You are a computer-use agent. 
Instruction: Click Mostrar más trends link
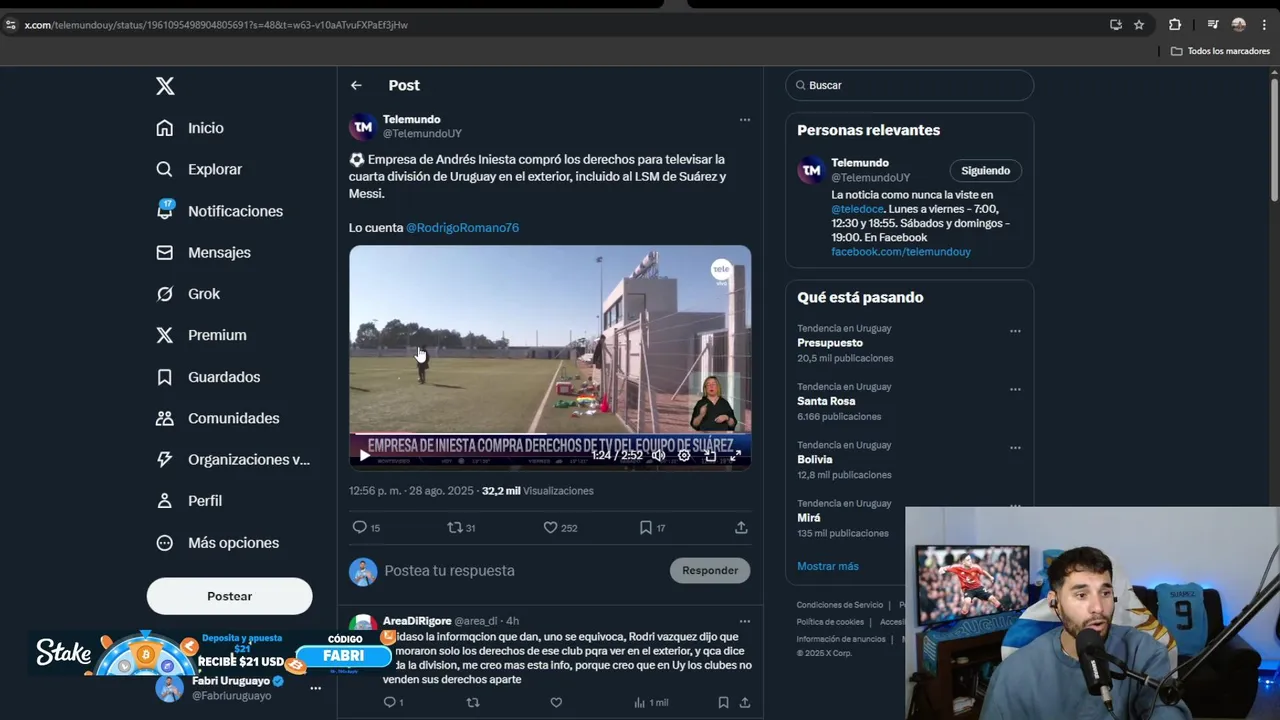pyautogui.click(x=828, y=566)
